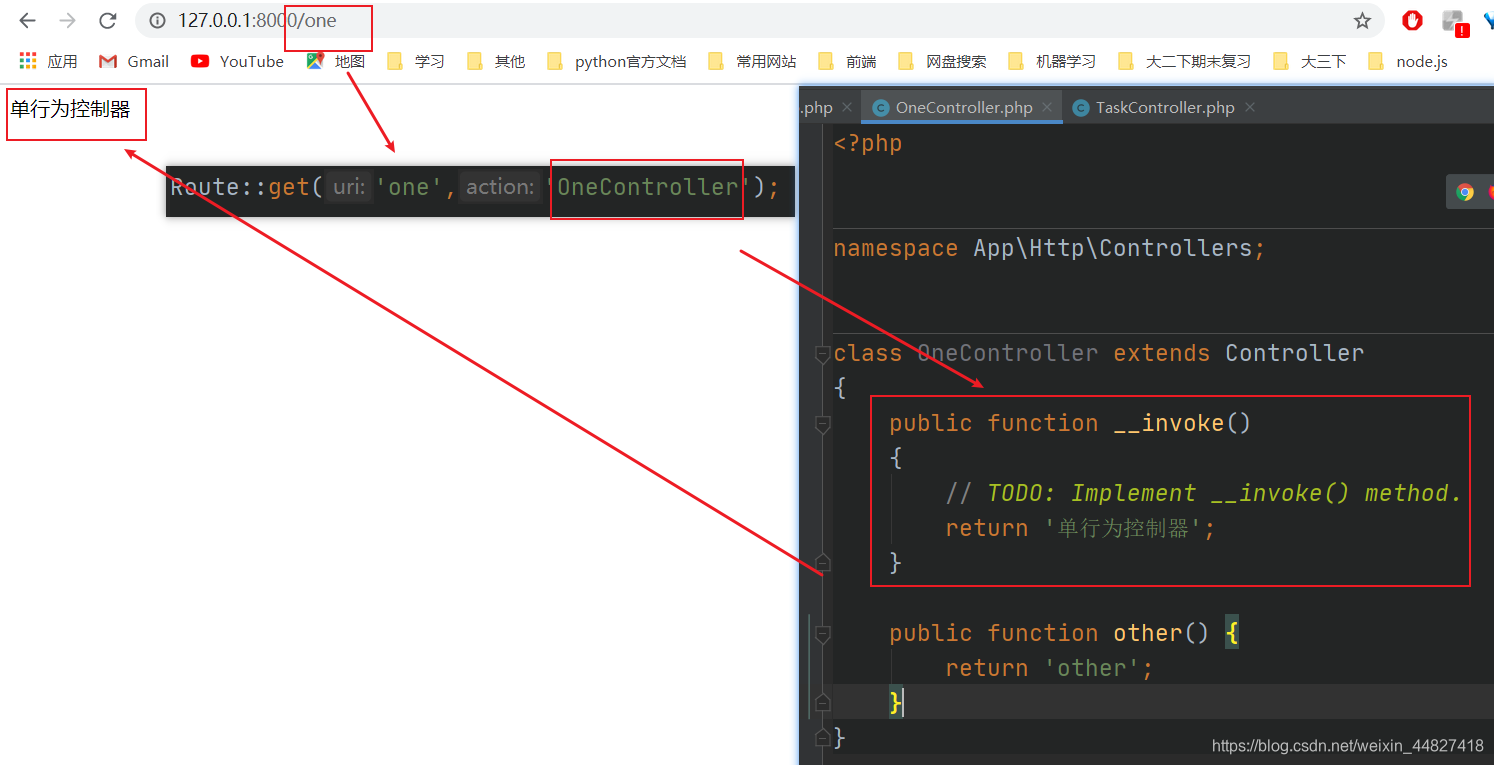This screenshot has width=1494, height=765.
Task: Open the node.js bookmark folder
Action: pos(1408,61)
